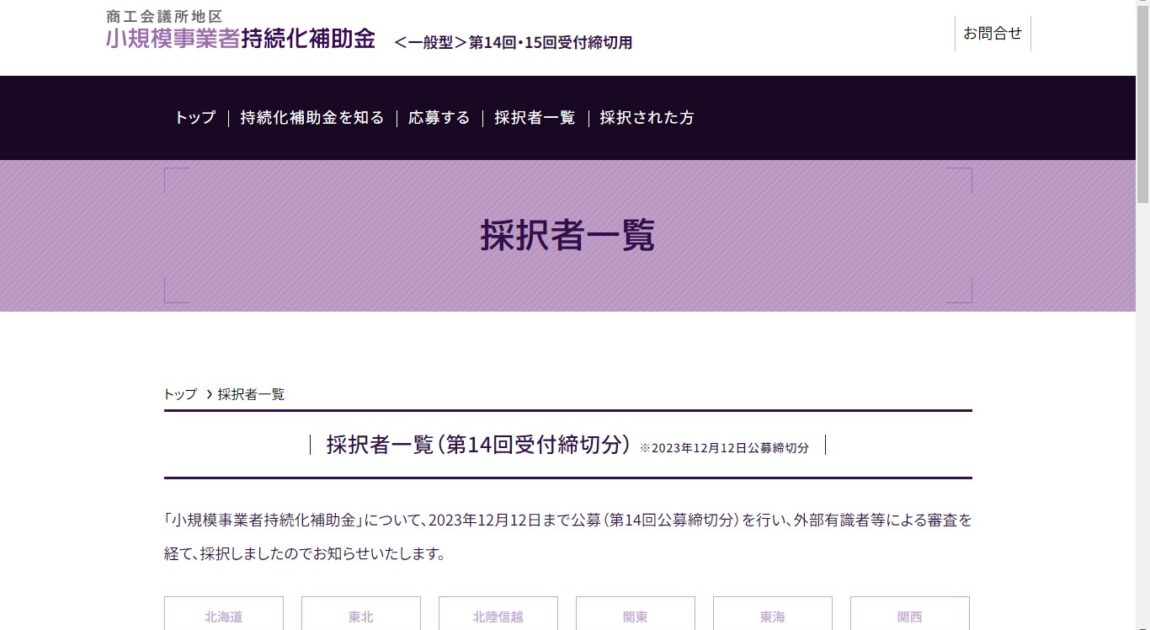Navigate to 応募する from the menu
The image size is (1150, 630).
coord(438,117)
